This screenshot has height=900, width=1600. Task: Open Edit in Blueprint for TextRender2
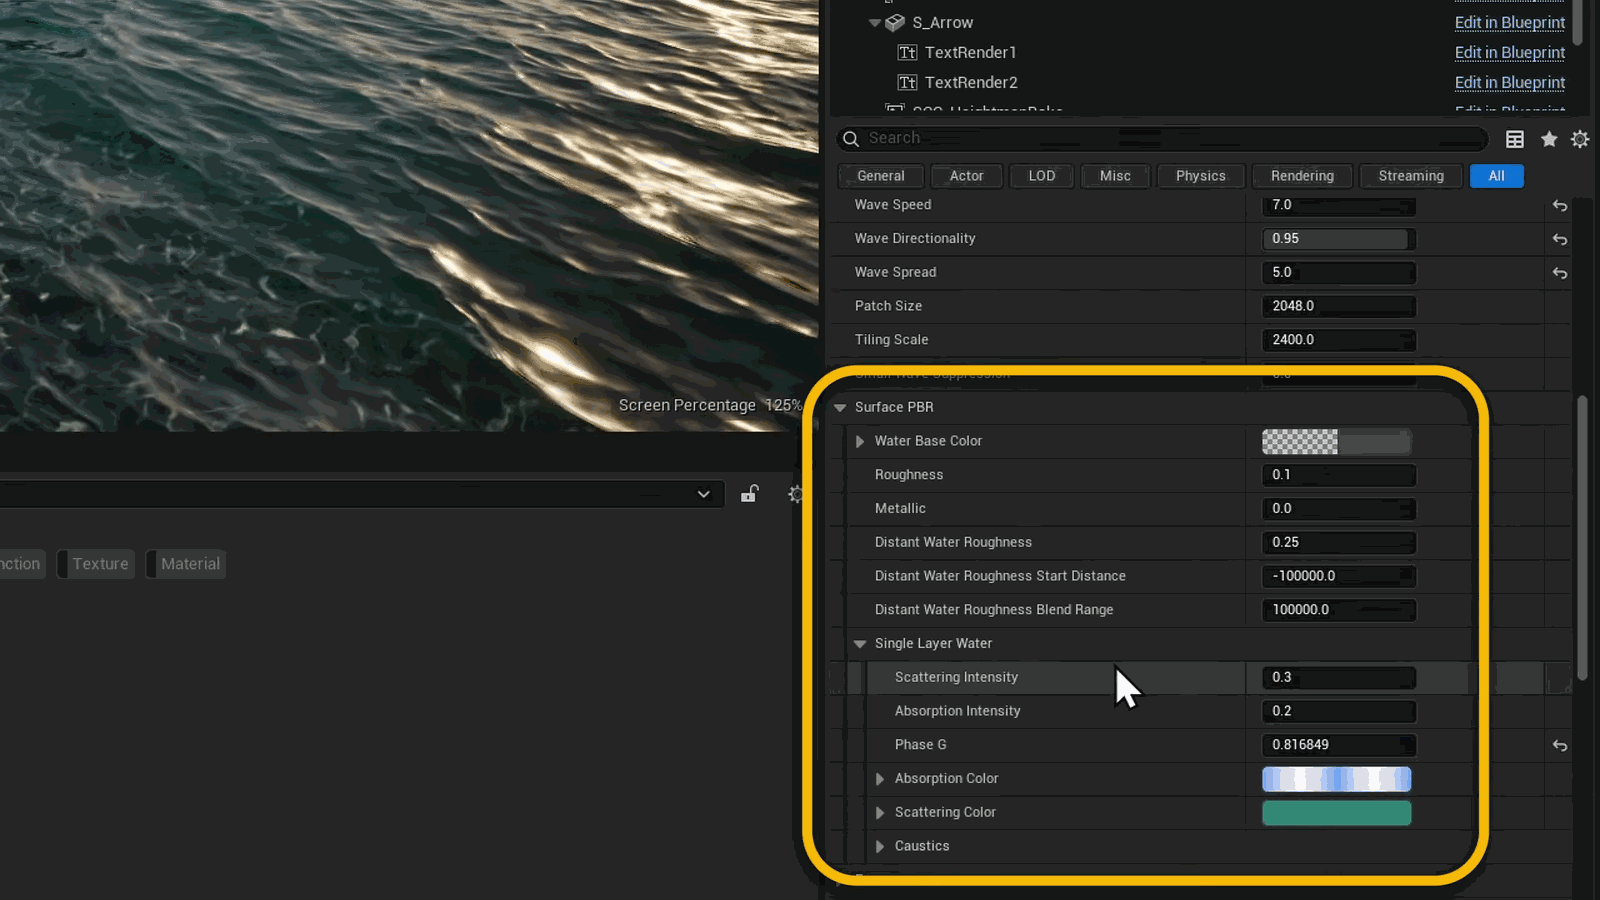tap(1510, 82)
